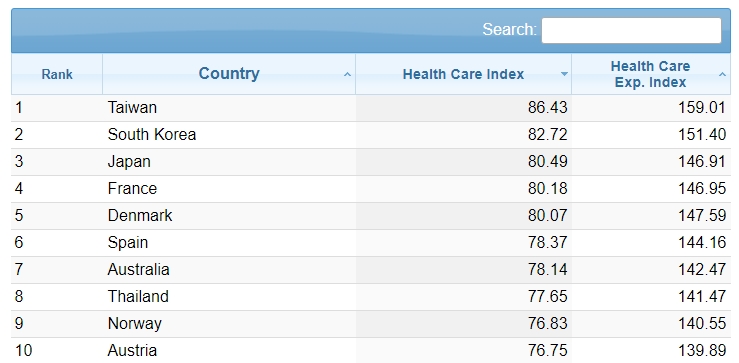Click the Health Care Exp. Index sort arrow
Screen dimensions: 739x363
tap(722, 74)
